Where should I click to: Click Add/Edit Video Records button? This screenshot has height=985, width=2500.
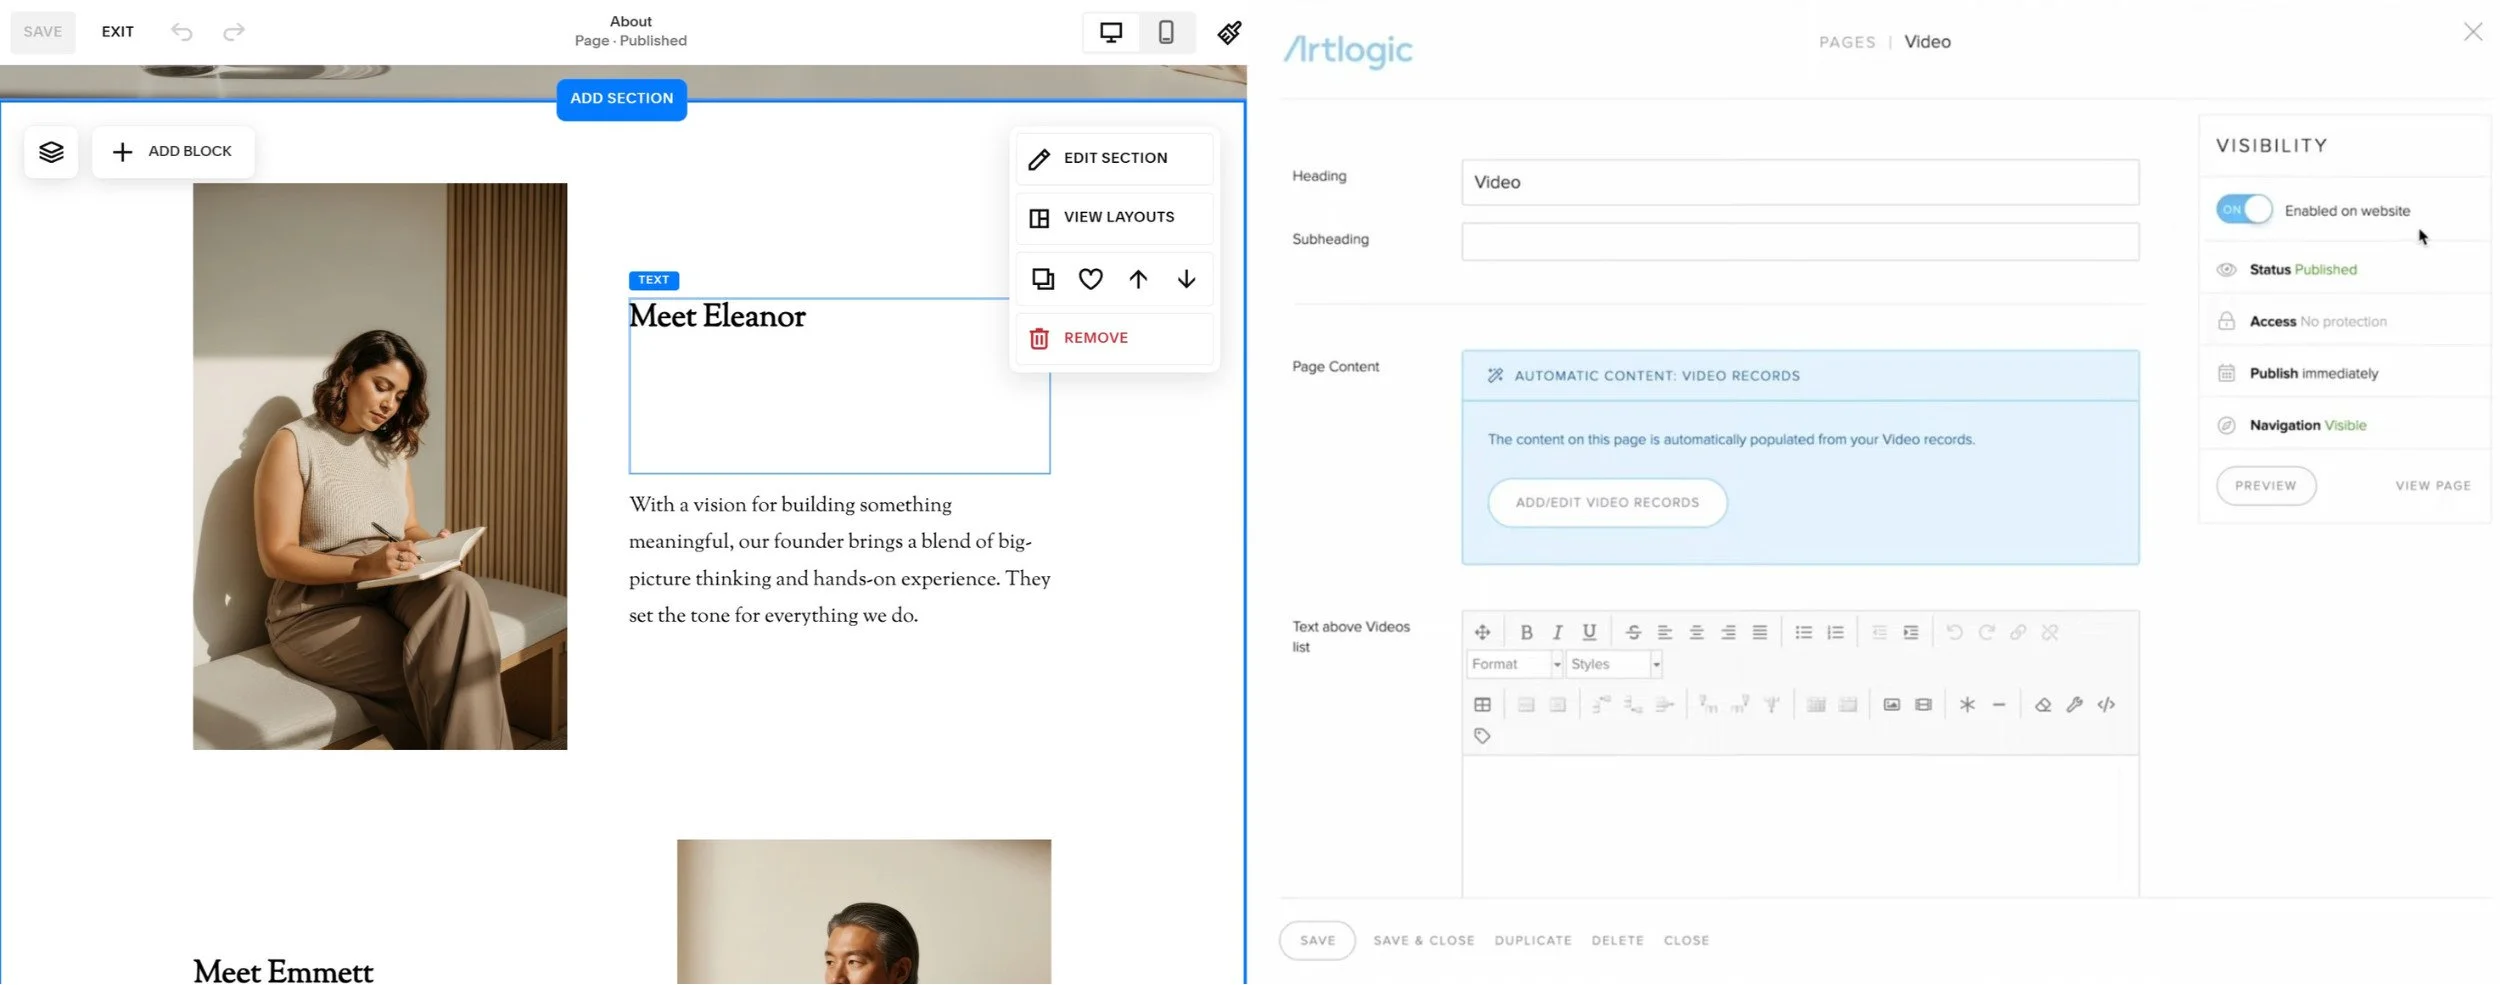coord(1607,503)
